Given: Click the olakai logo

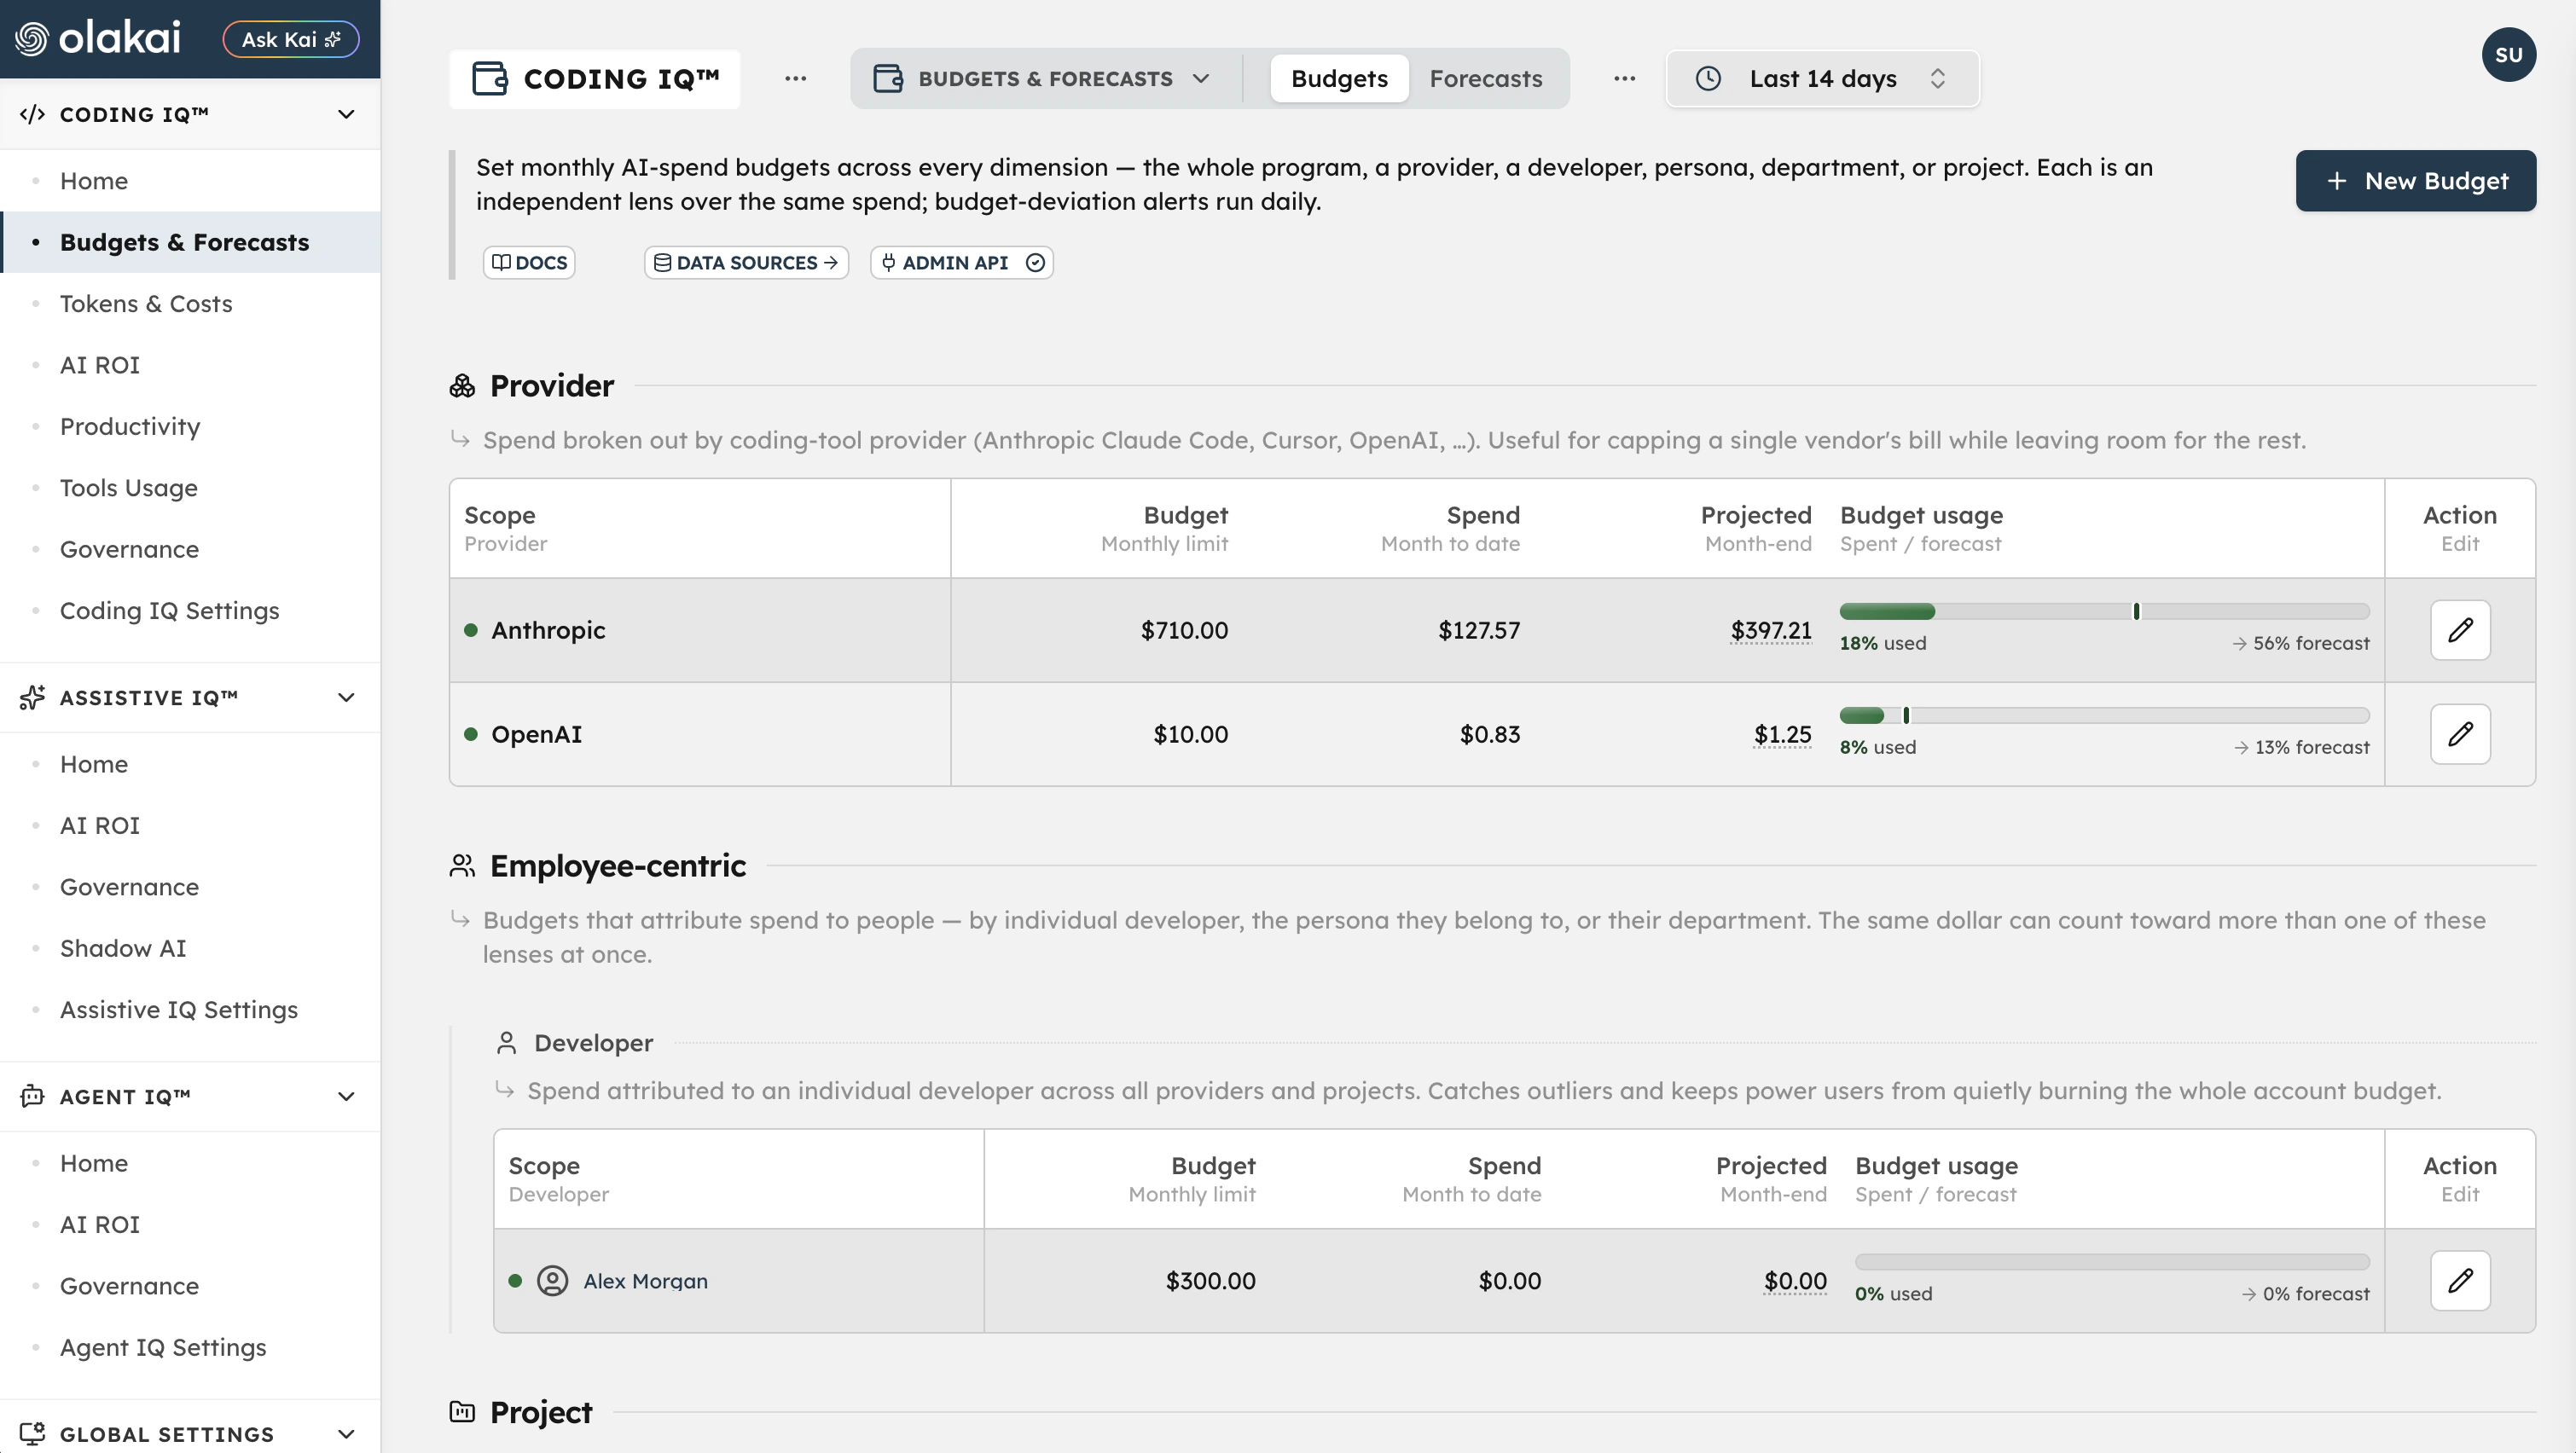Looking at the screenshot, I should click(x=97, y=39).
